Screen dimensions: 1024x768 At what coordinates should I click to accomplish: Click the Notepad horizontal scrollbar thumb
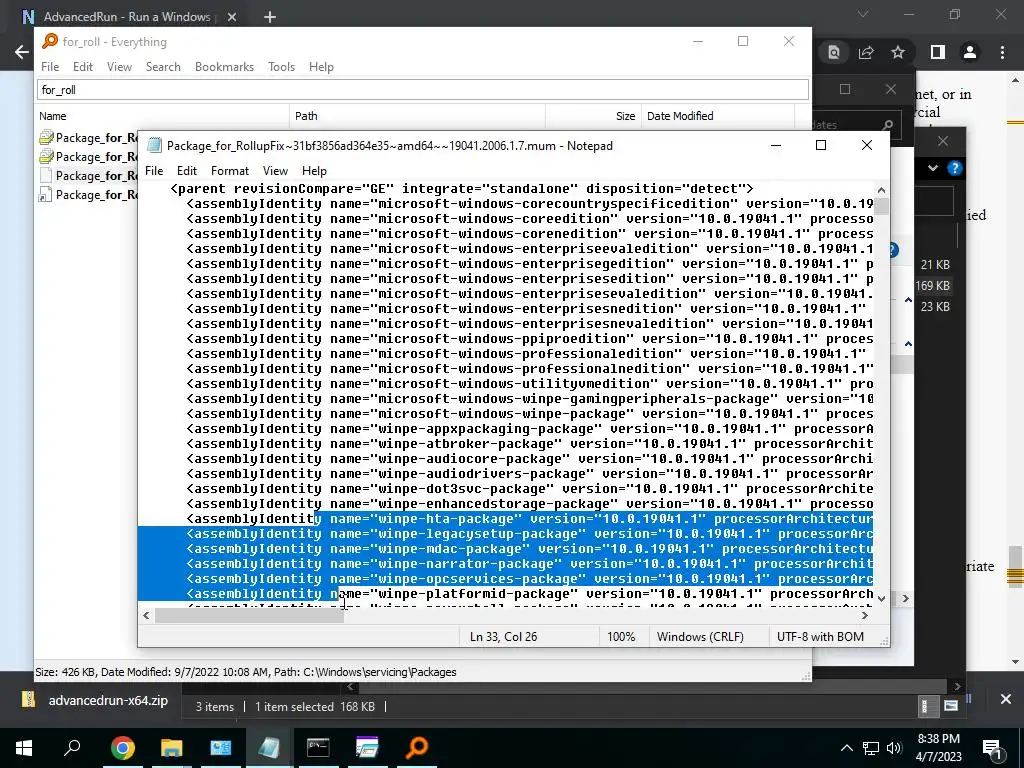tap(249, 615)
